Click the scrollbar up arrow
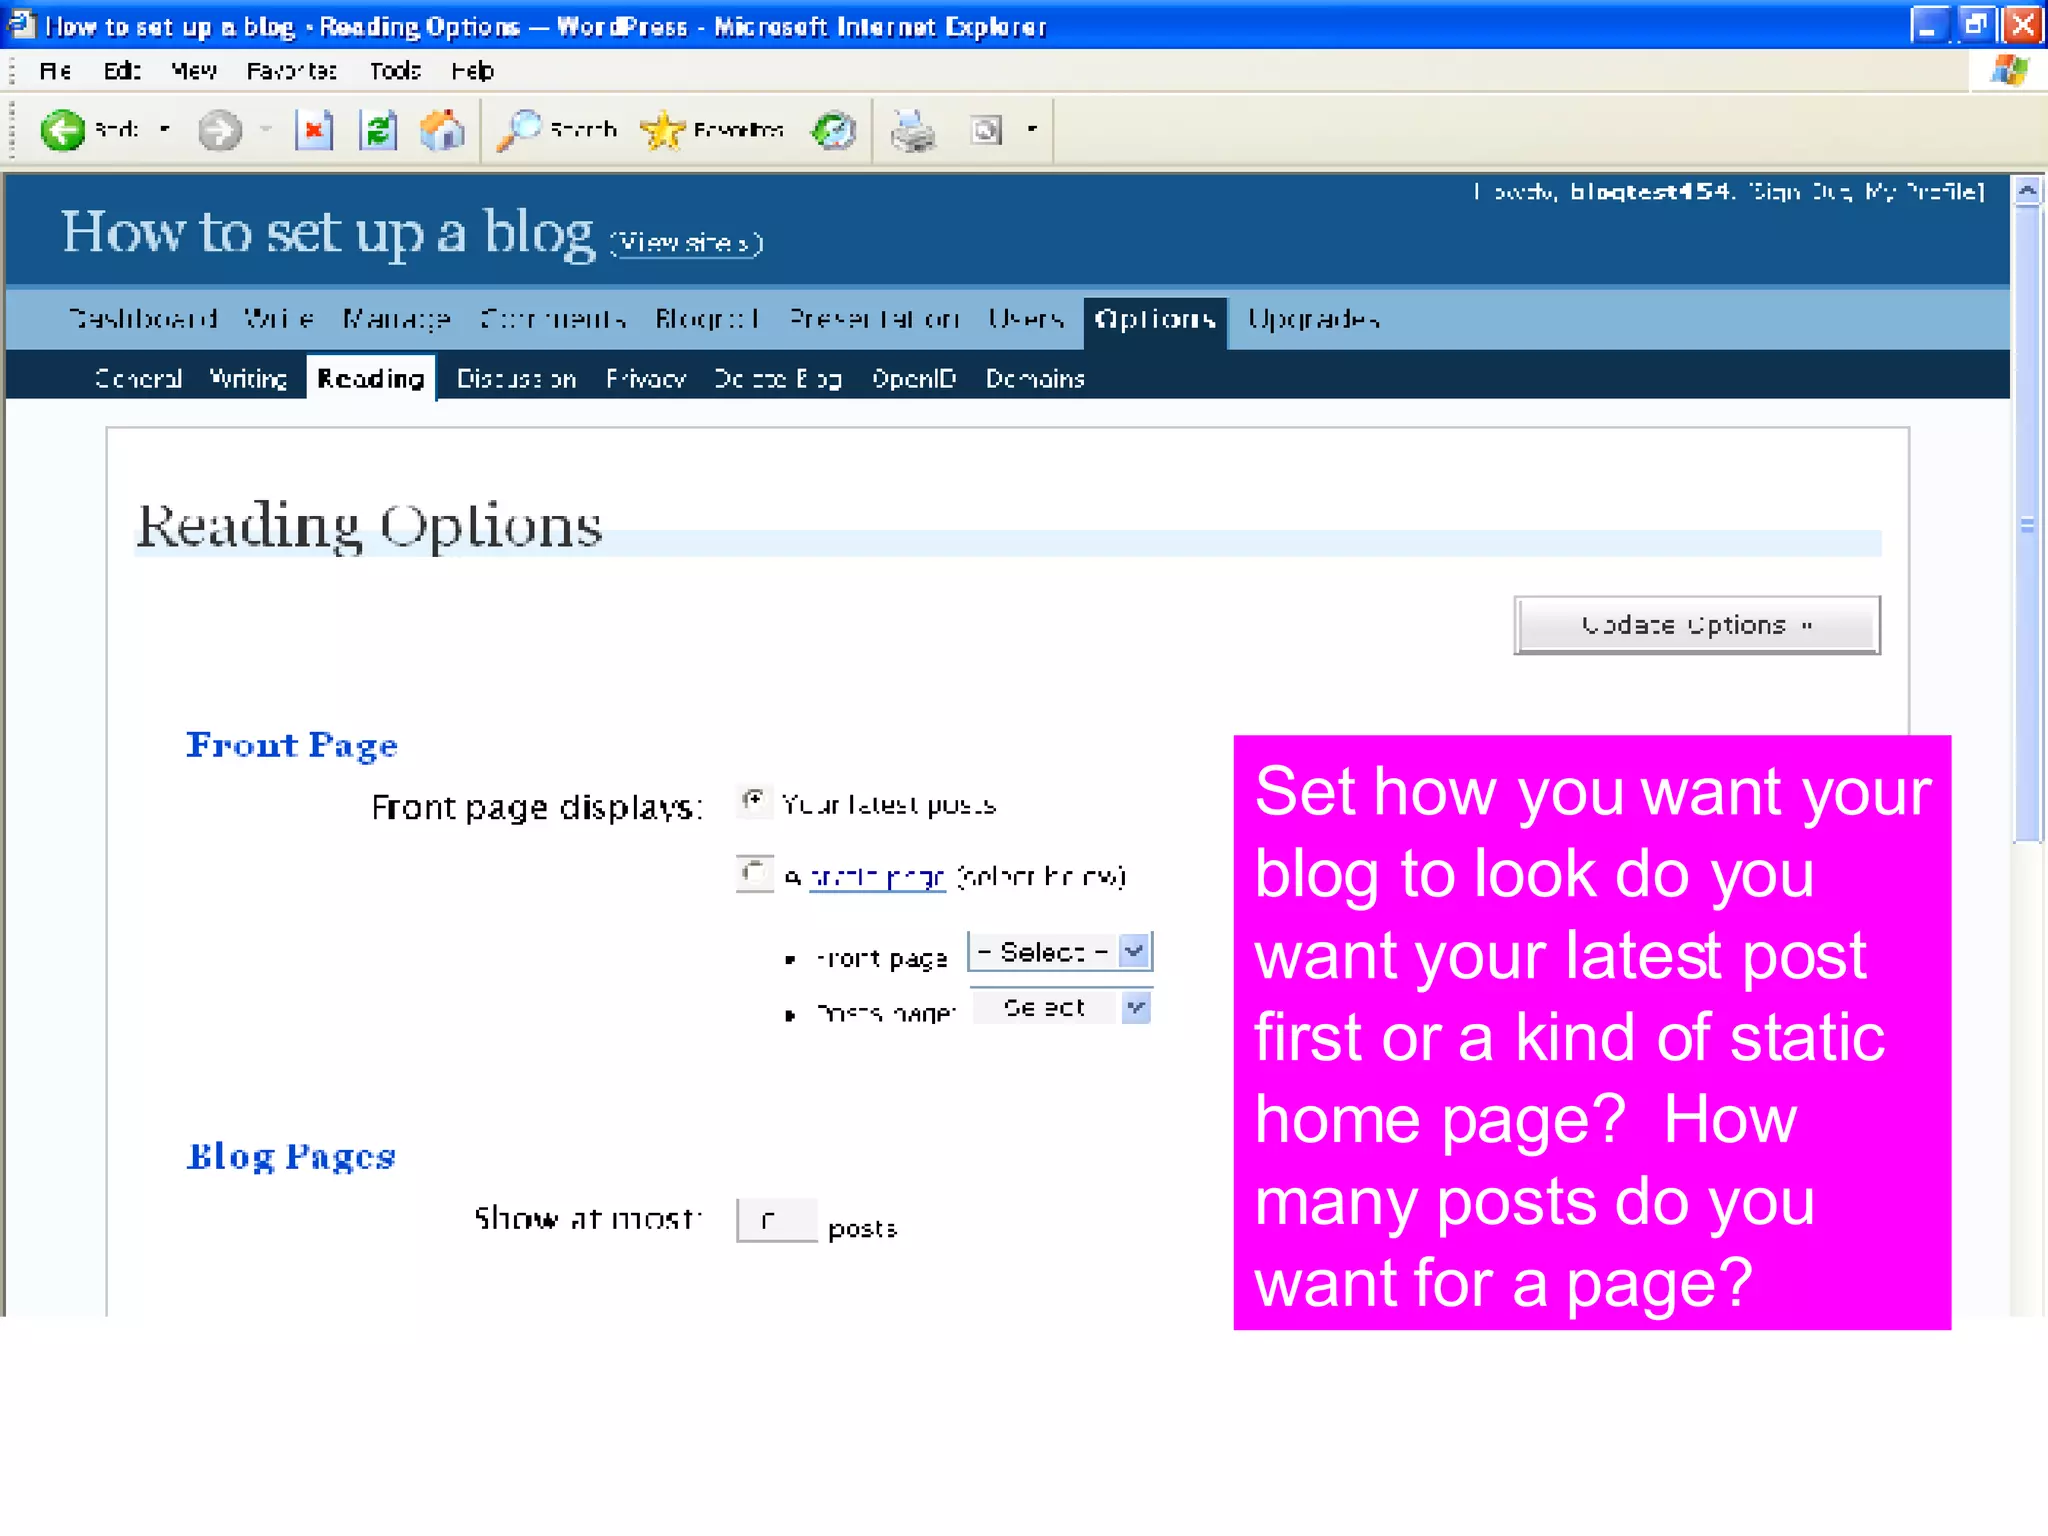 [x=2028, y=190]
